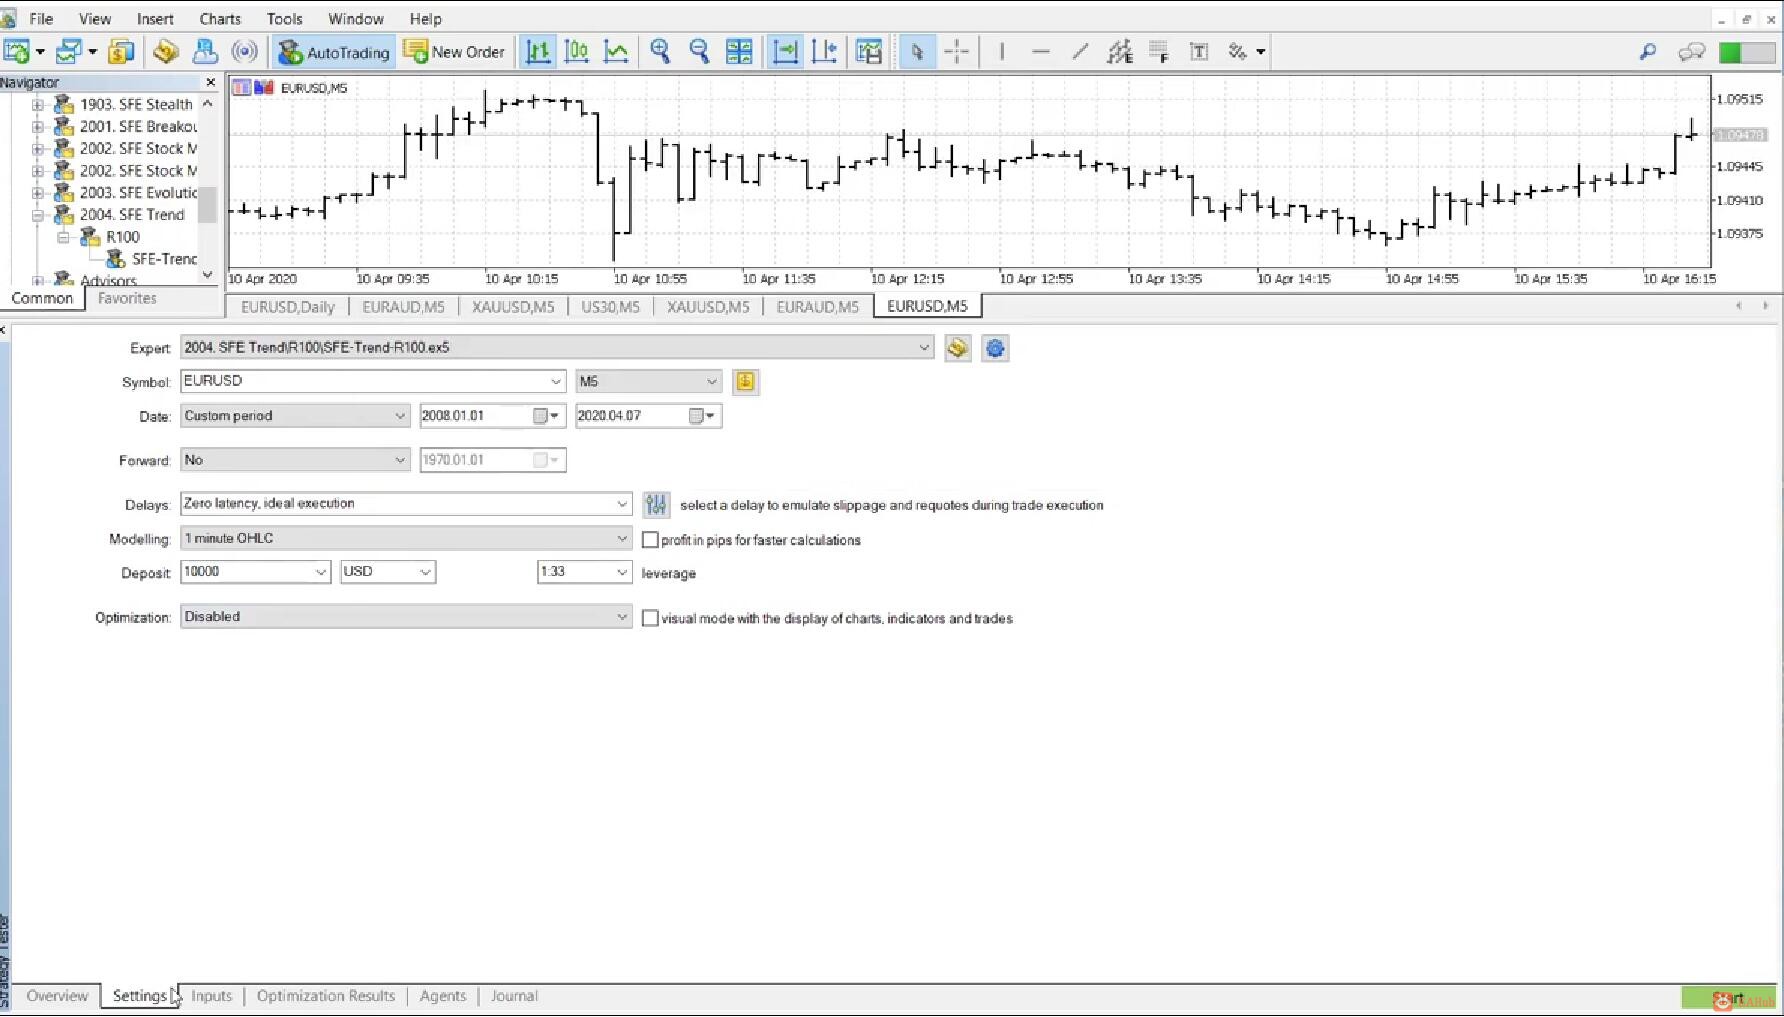The width and height of the screenshot is (1784, 1017).
Task: Select the horizontal line drawing tool
Action: [x=1040, y=52]
